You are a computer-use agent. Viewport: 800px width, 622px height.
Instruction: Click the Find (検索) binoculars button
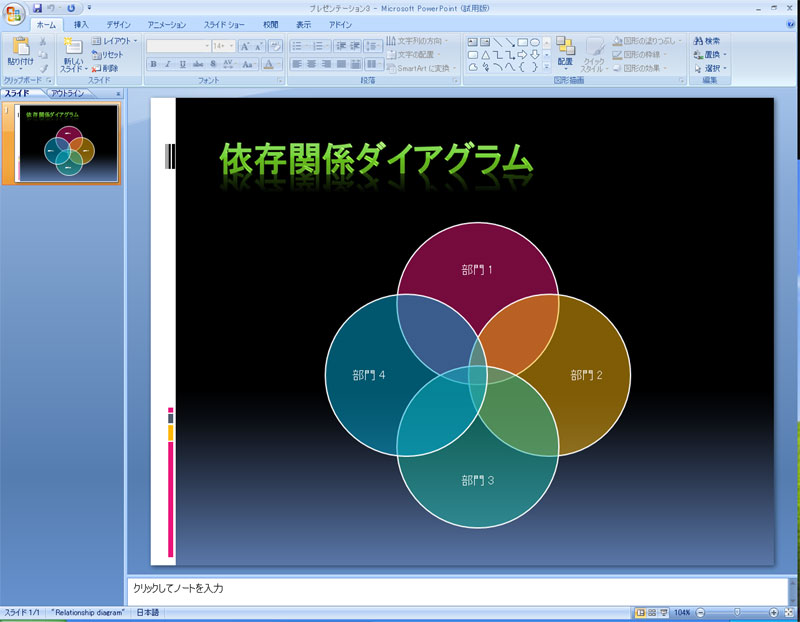coord(706,41)
